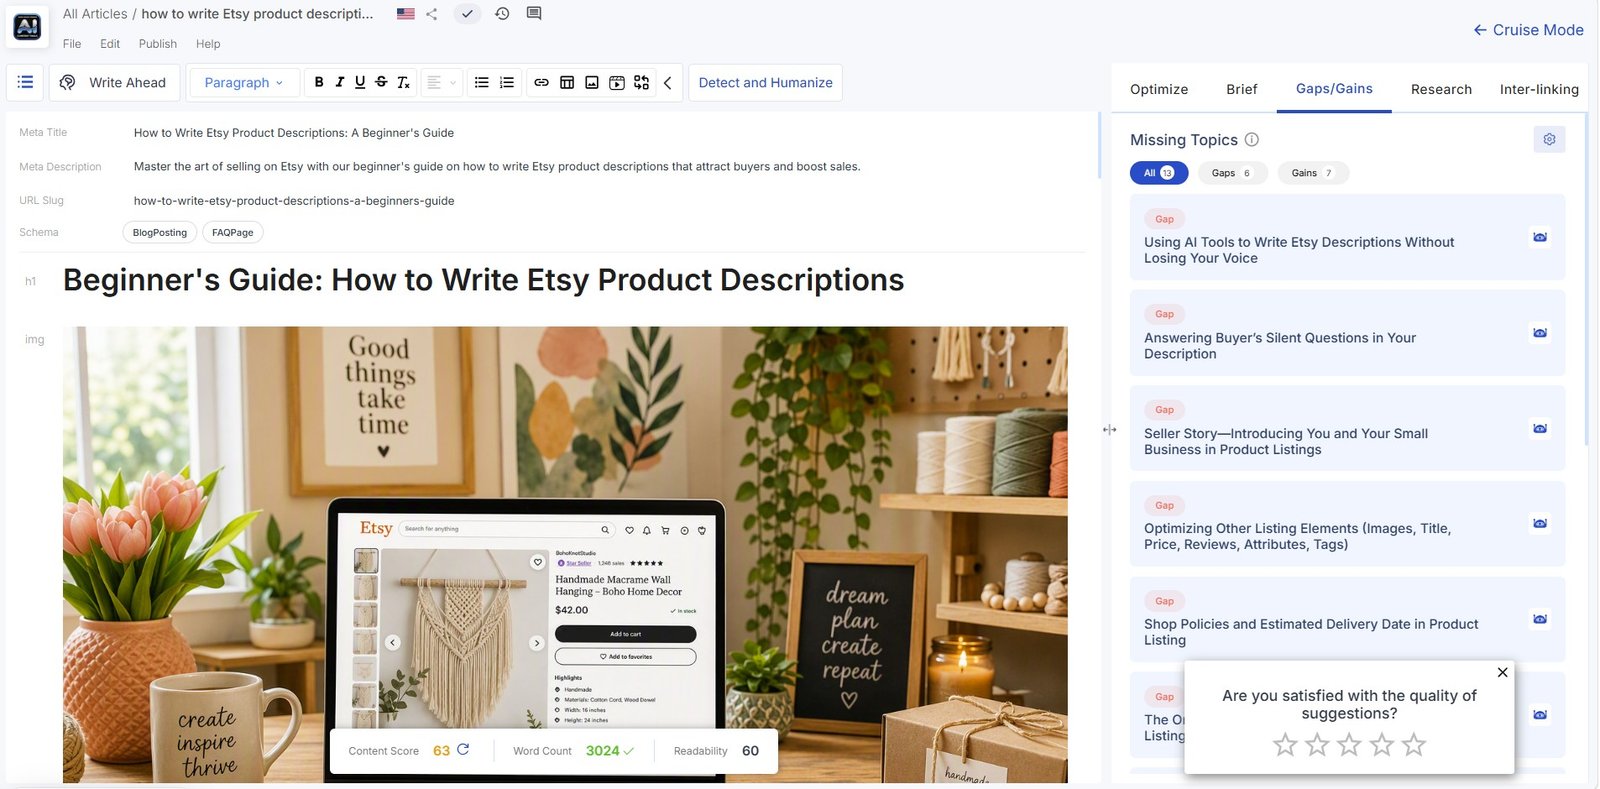
Task: Click the Word Count value 3024
Action: [x=602, y=750]
